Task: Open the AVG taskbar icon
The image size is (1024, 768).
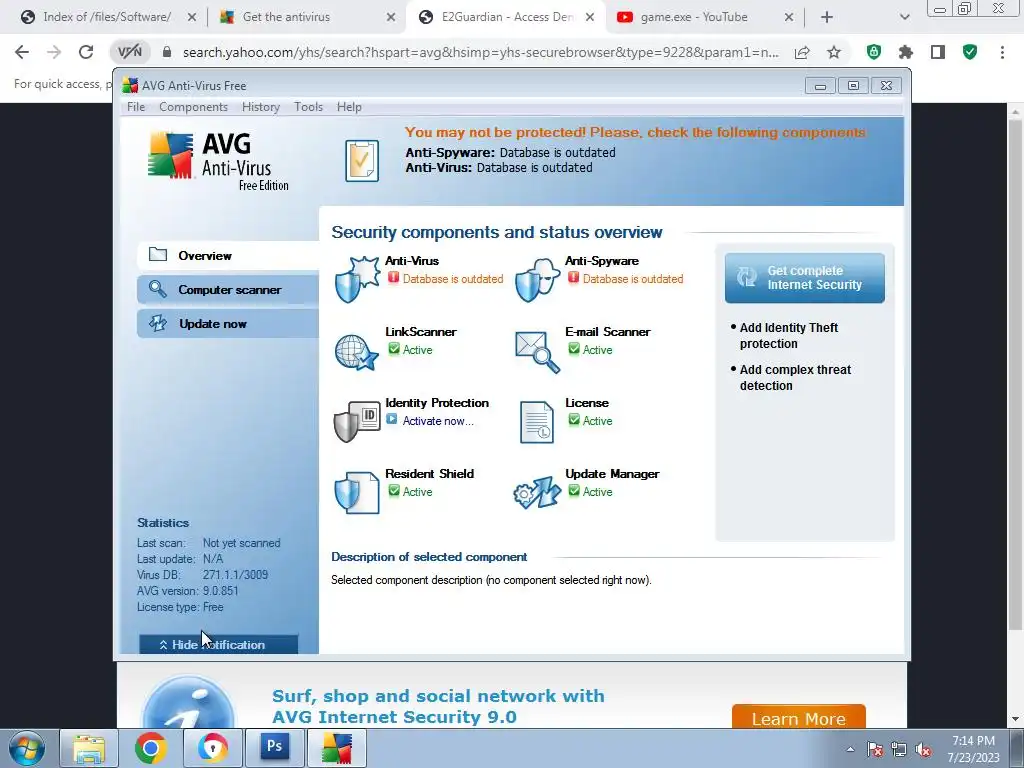Action: 337,748
